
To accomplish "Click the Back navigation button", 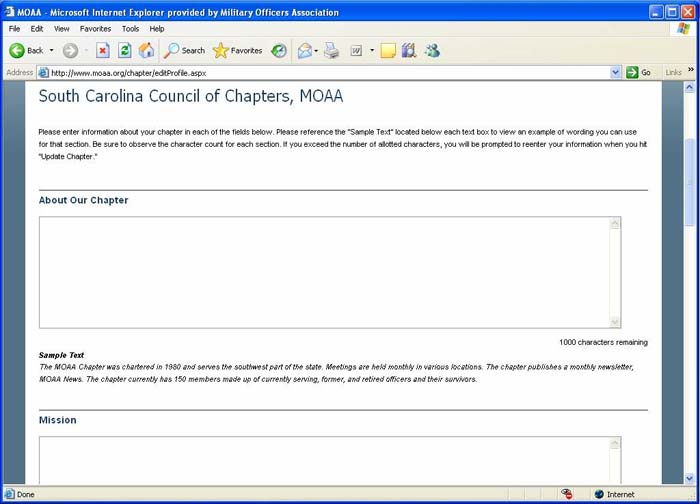I will coord(26,50).
